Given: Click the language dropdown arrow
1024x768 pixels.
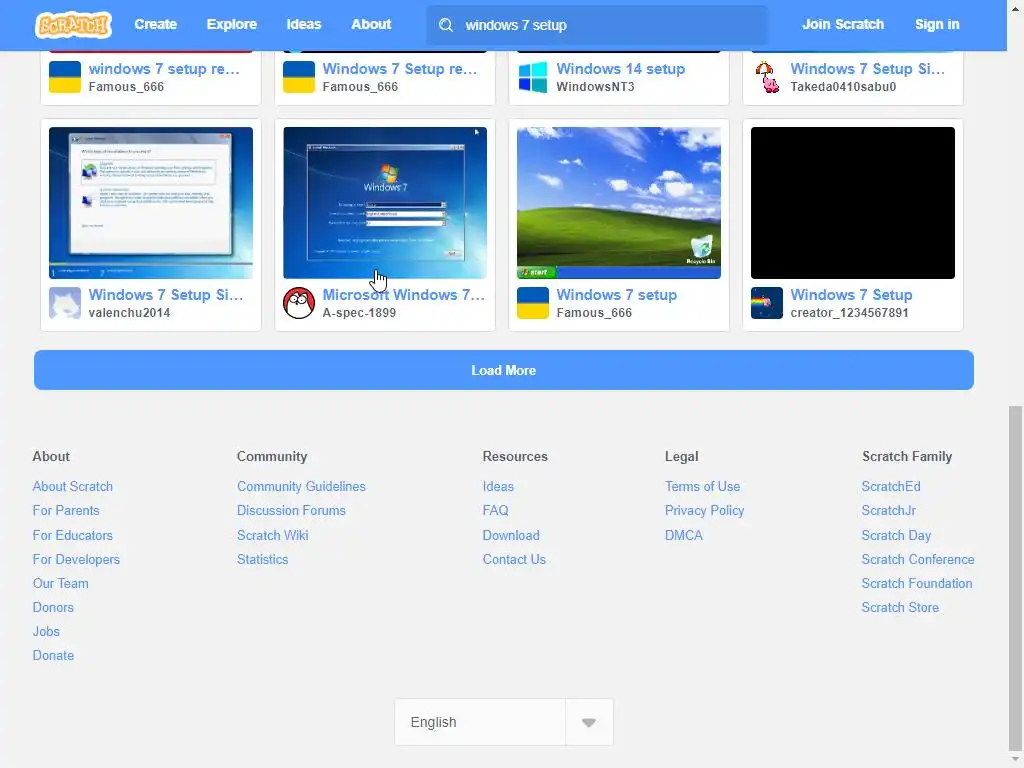Looking at the screenshot, I should click(x=589, y=723).
